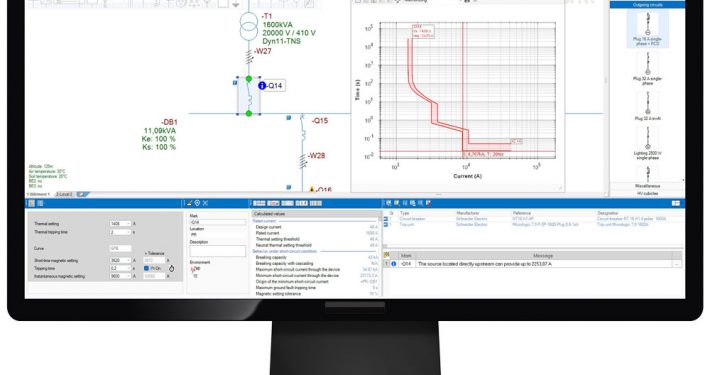The height and width of the screenshot is (375, 710).
Task: Pick the Plug 32 A single phase symbol
Action: point(647,68)
